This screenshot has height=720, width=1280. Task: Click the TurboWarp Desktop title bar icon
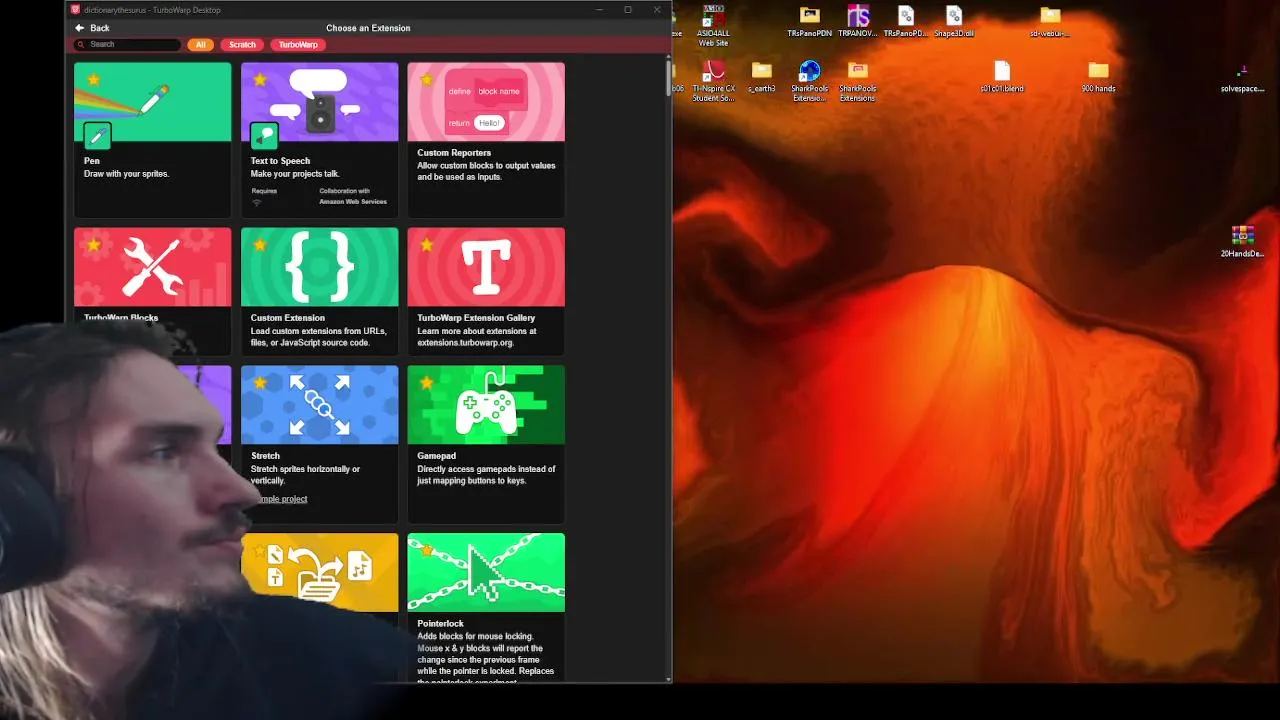click(x=75, y=10)
